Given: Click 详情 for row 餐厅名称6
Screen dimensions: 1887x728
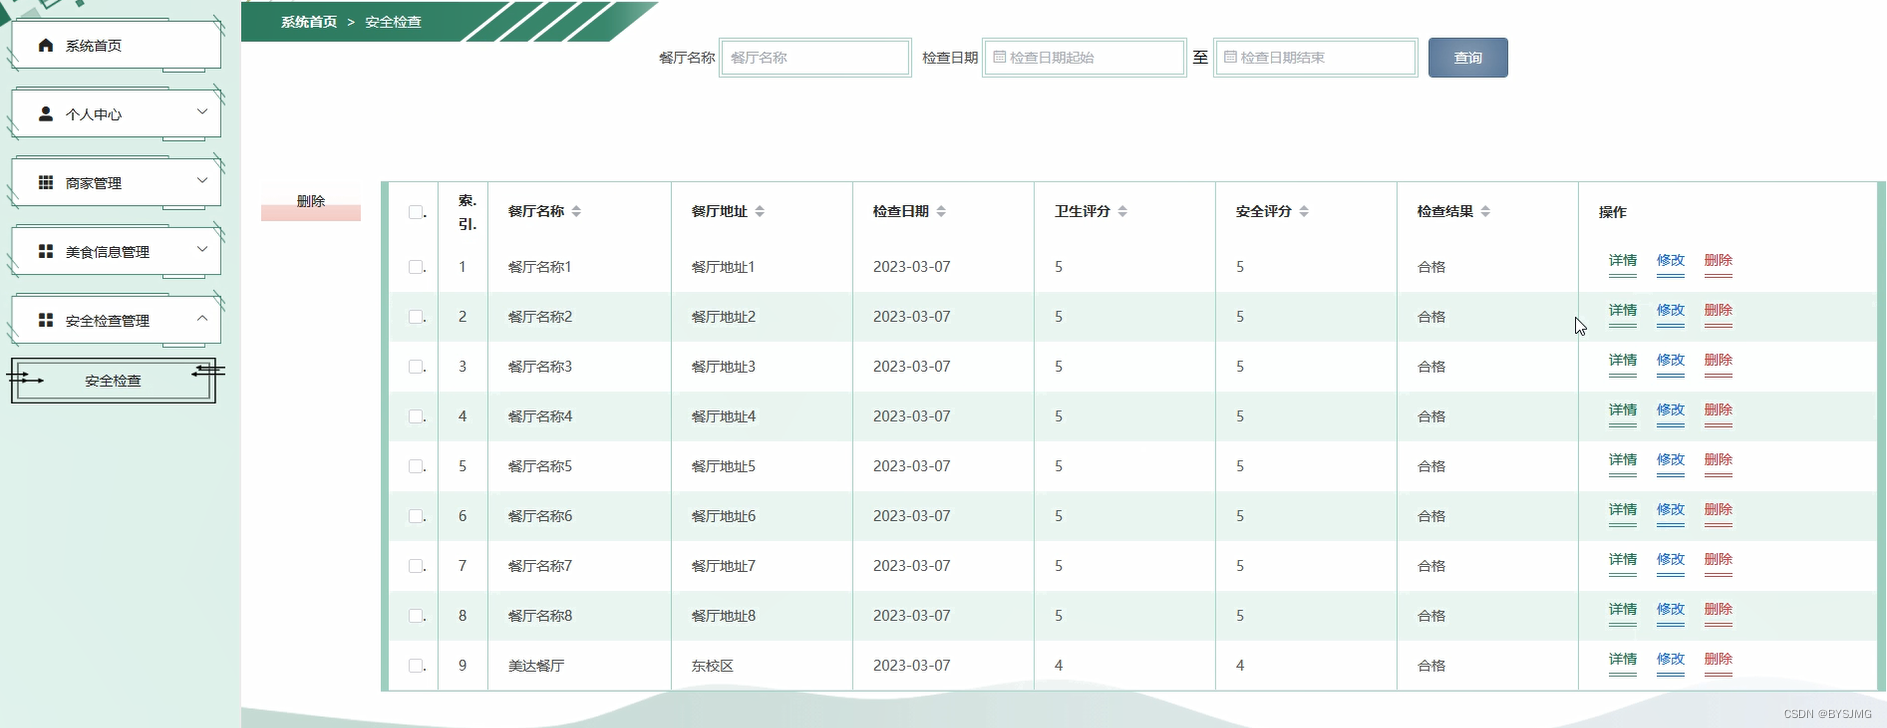Looking at the screenshot, I should coord(1623,510).
